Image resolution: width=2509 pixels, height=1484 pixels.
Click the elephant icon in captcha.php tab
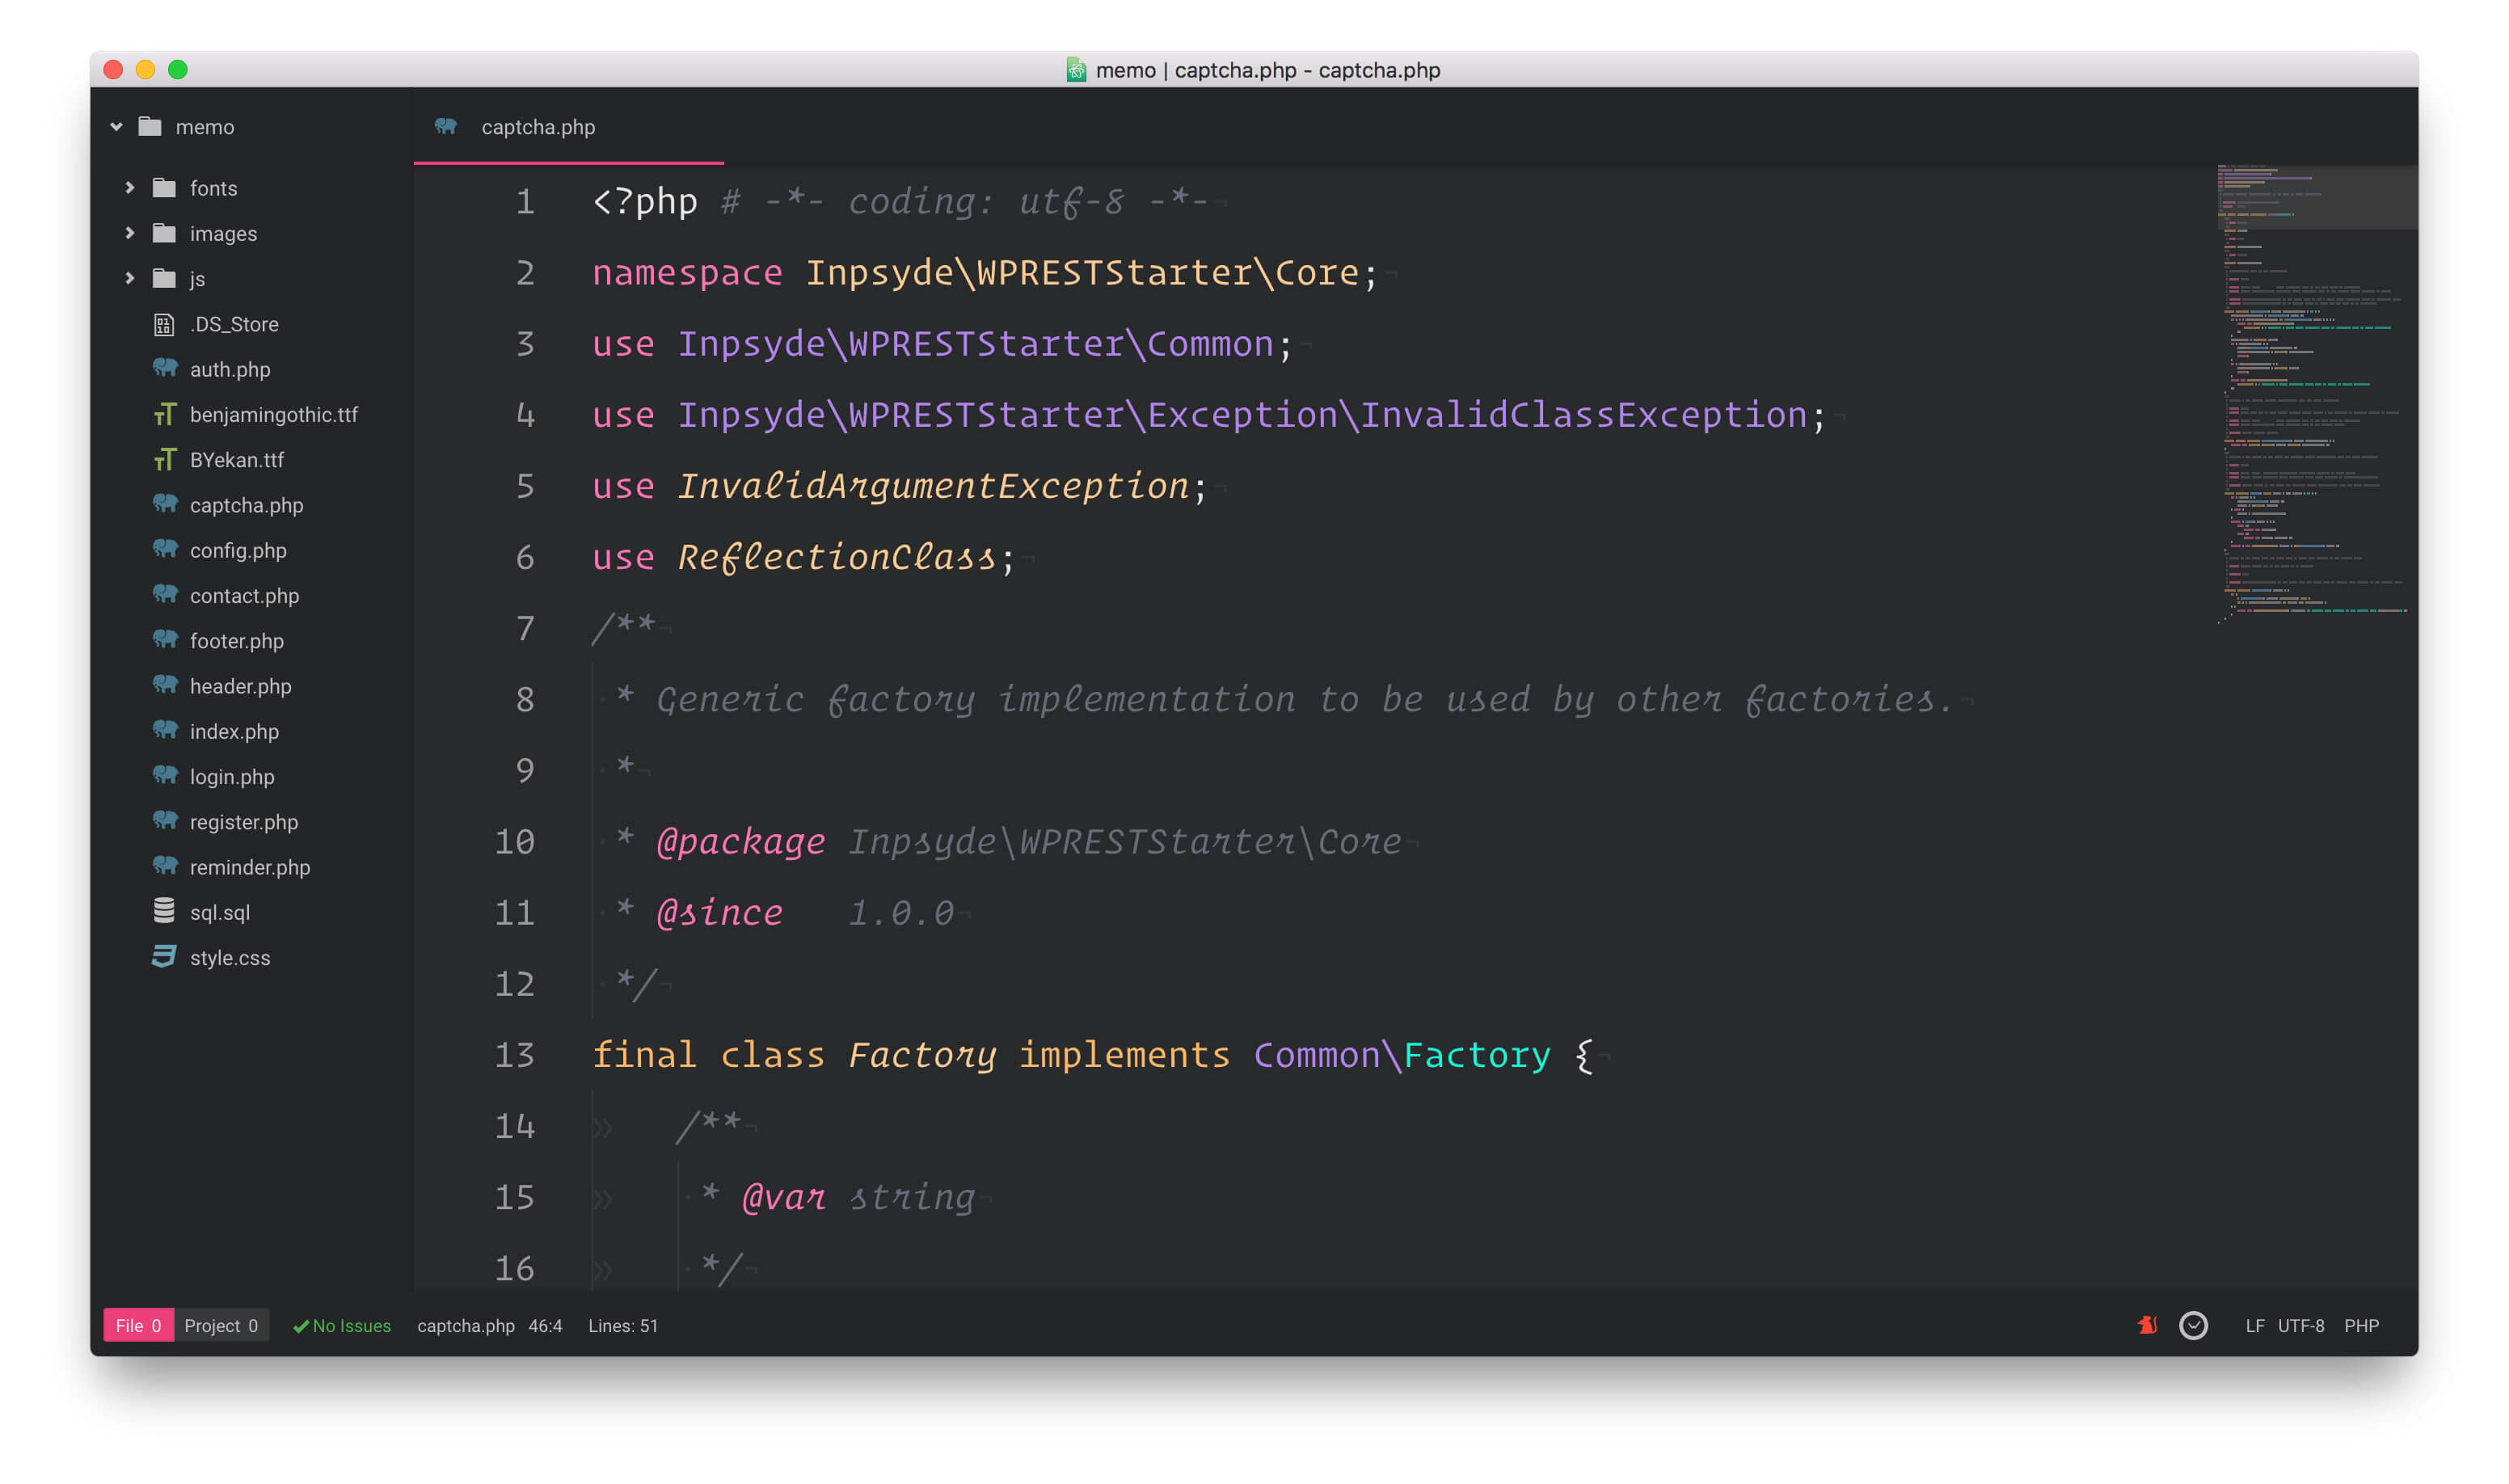click(446, 127)
